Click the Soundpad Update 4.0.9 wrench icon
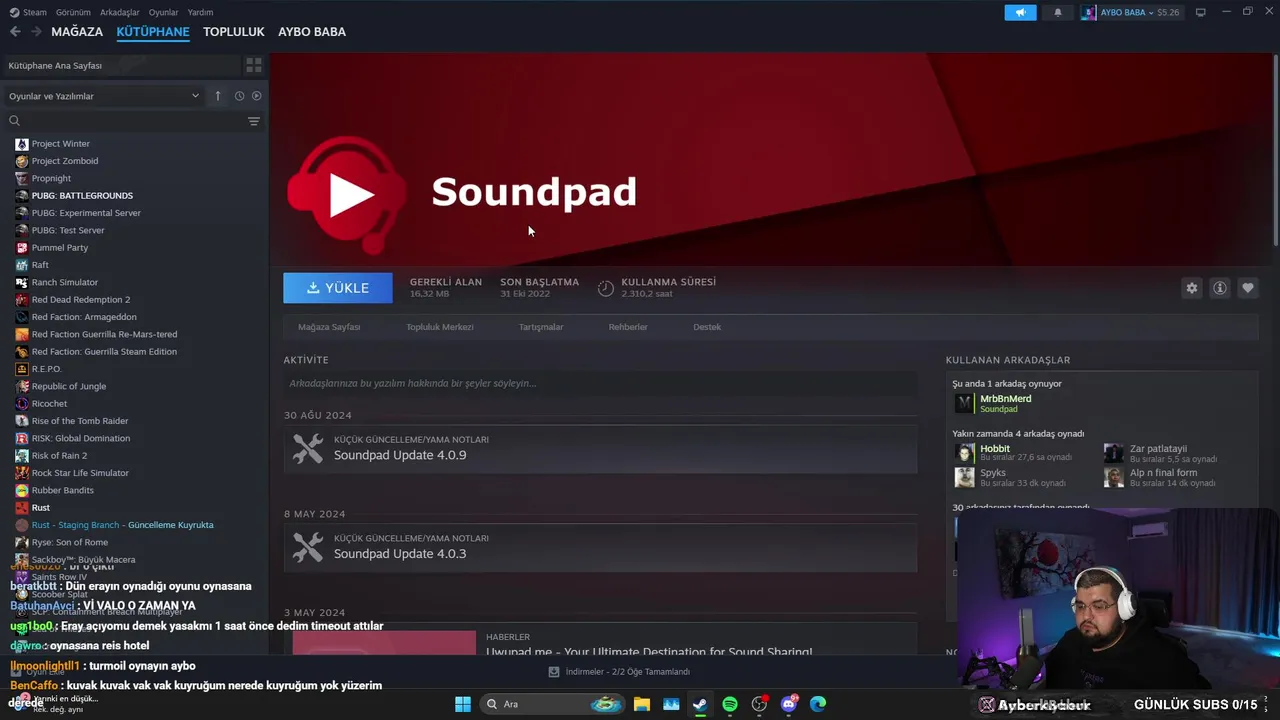The height and width of the screenshot is (720, 1280). (x=308, y=448)
